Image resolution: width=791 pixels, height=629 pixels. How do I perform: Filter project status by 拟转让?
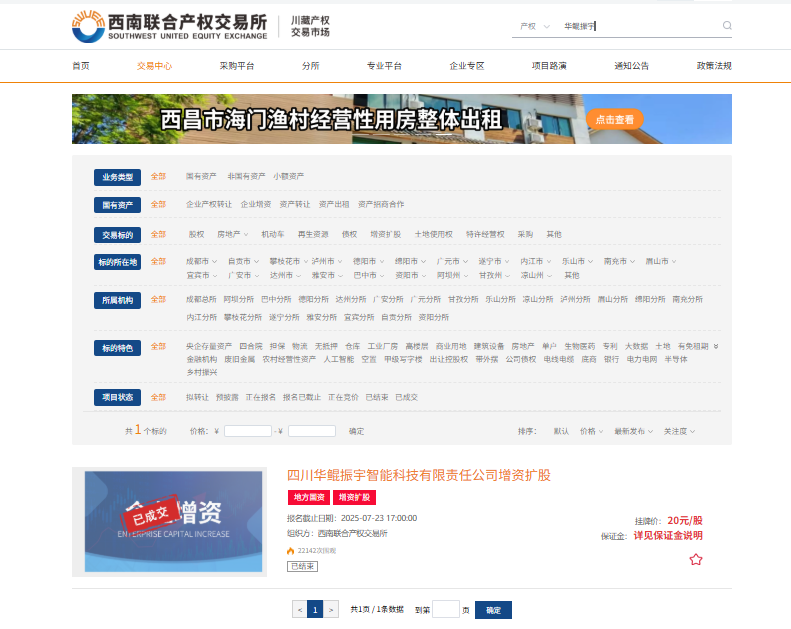[197, 397]
